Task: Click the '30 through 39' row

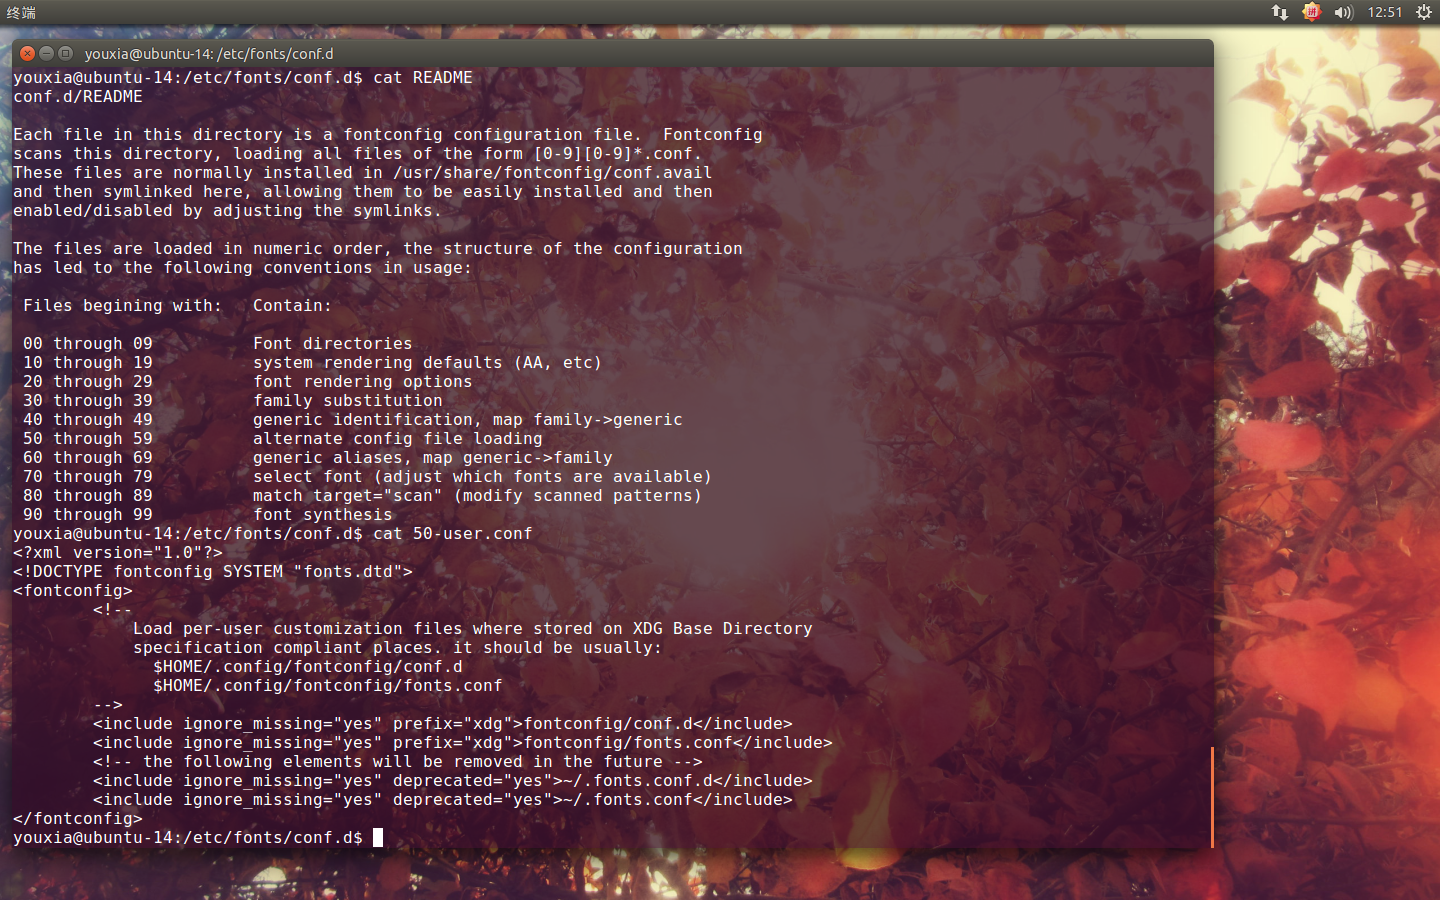Action: click(88, 400)
